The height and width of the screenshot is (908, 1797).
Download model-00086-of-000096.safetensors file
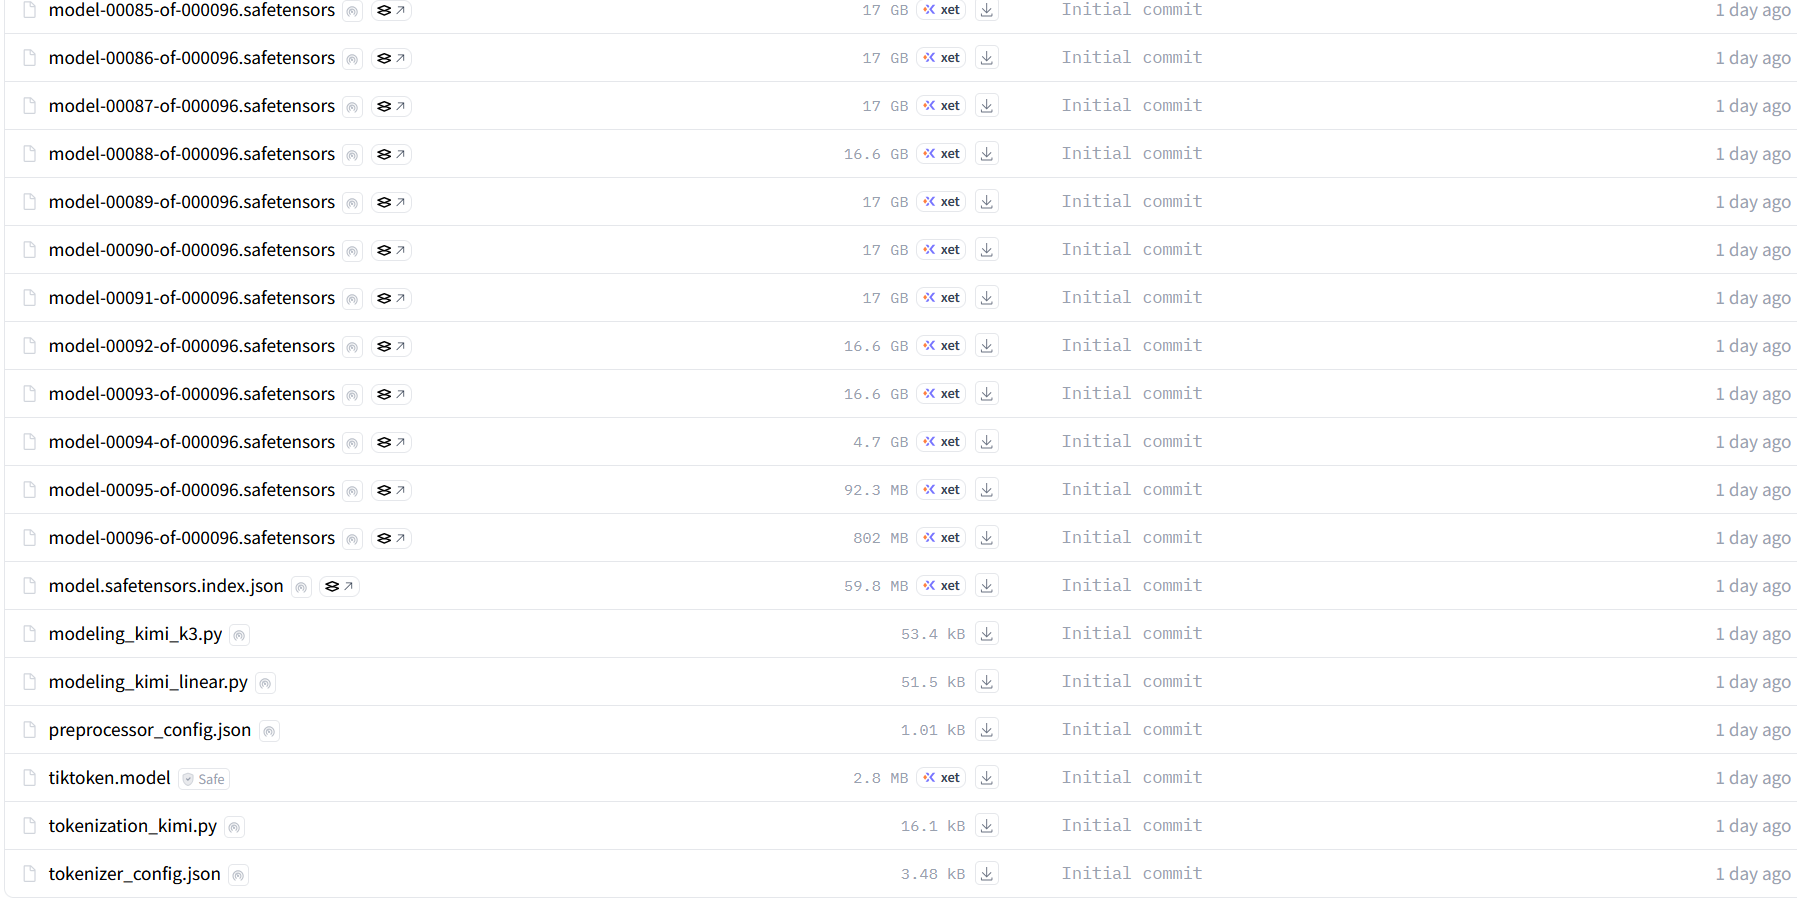point(986,58)
